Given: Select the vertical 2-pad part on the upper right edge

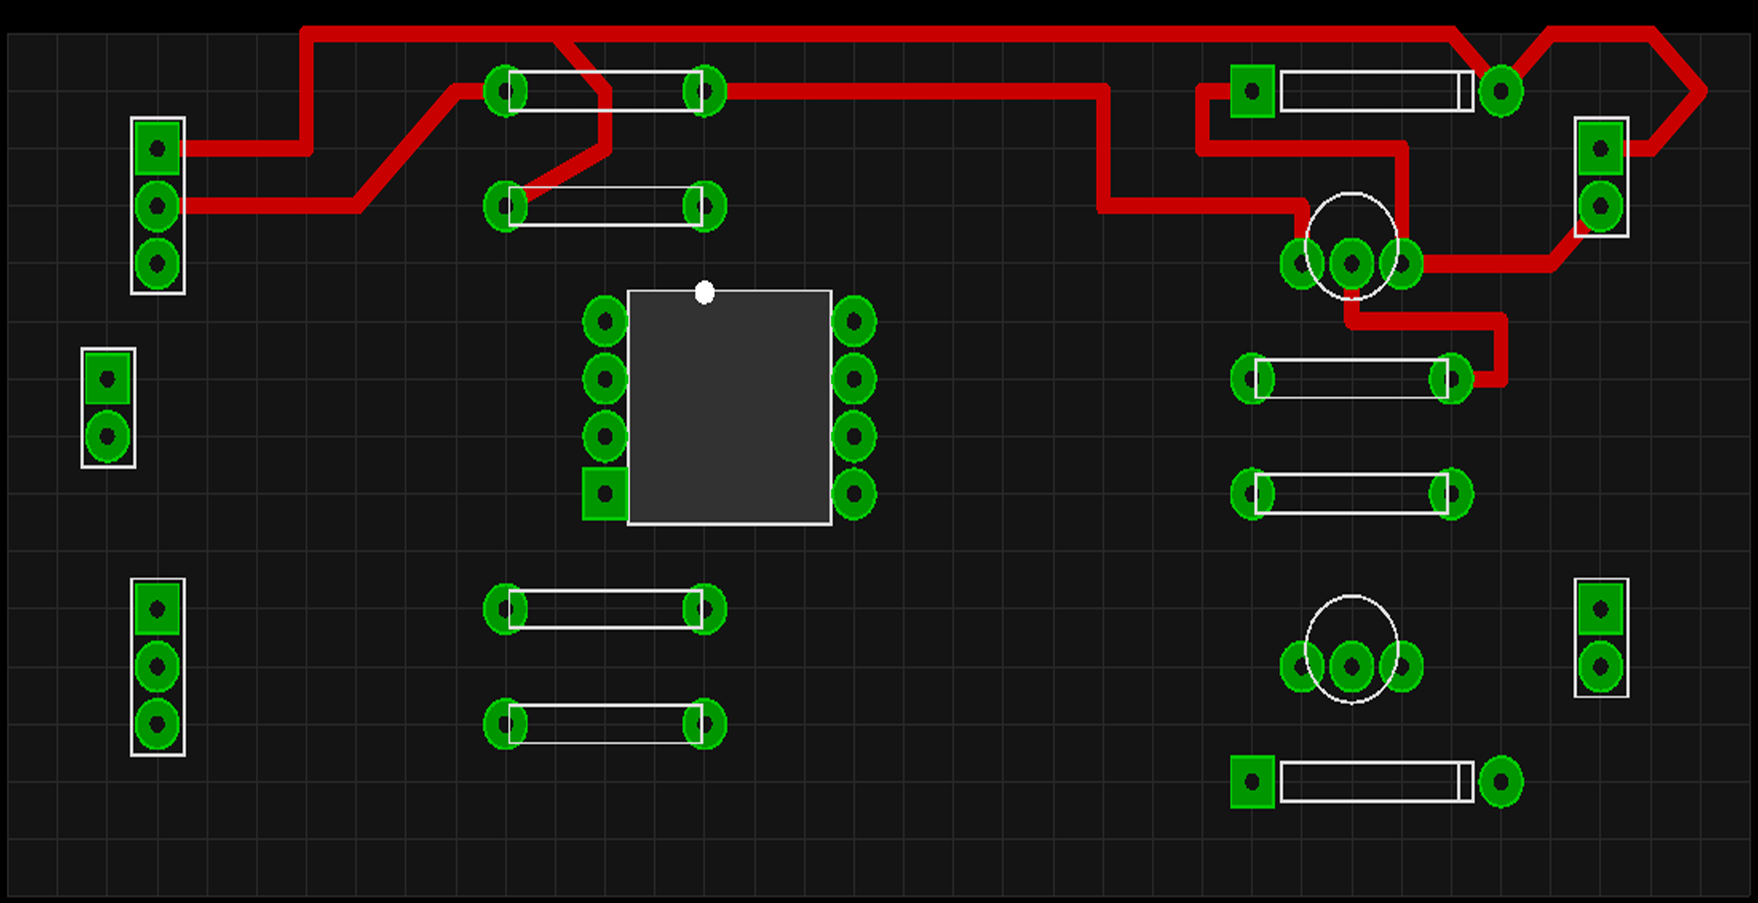Looking at the screenshot, I should coord(1601,175).
